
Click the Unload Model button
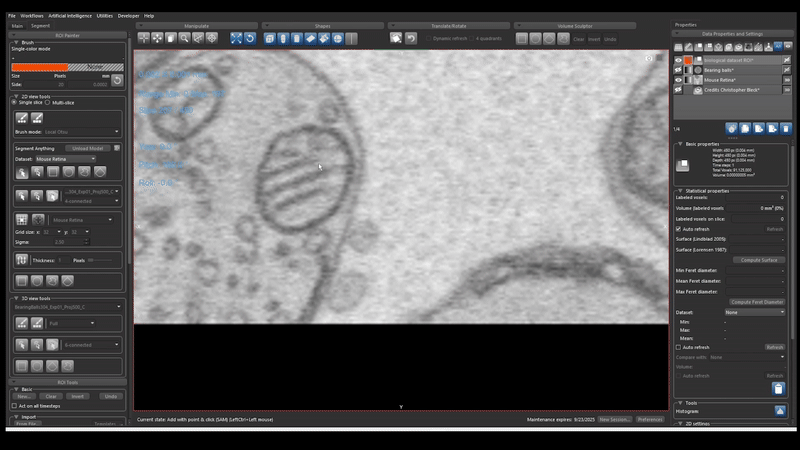[88, 148]
